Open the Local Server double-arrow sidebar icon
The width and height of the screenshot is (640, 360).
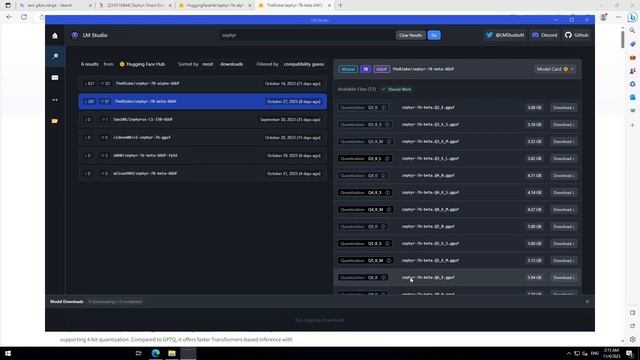[x=55, y=100]
